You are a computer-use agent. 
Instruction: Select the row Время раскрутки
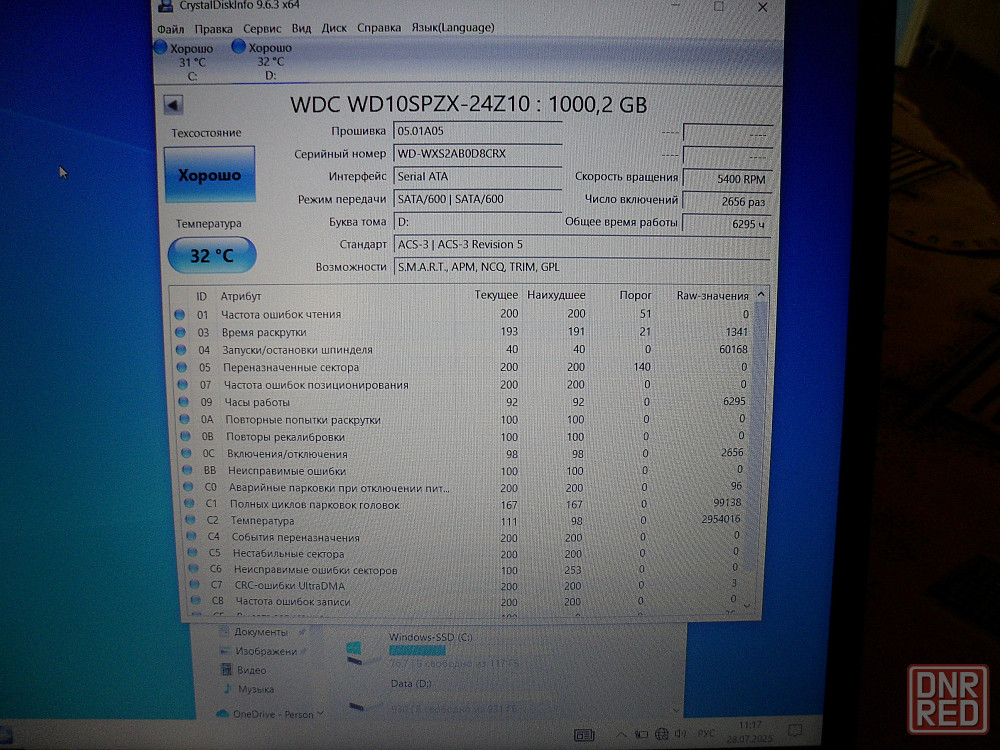(463, 332)
